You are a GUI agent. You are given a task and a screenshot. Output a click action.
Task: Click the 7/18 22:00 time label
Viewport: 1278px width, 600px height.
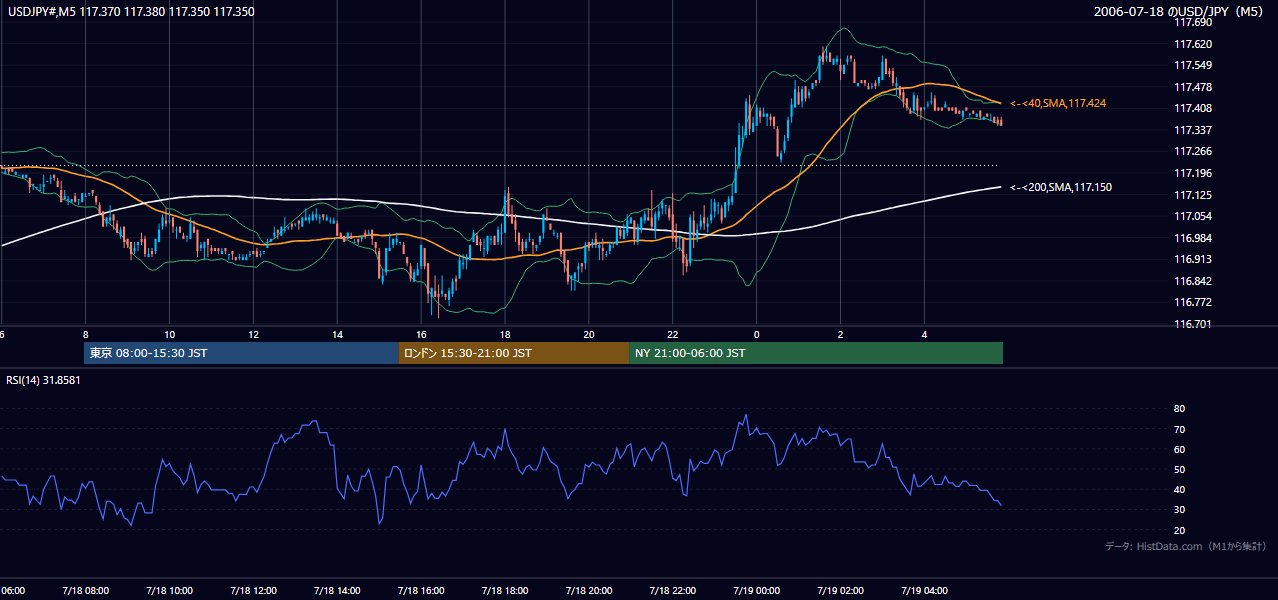(x=673, y=591)
